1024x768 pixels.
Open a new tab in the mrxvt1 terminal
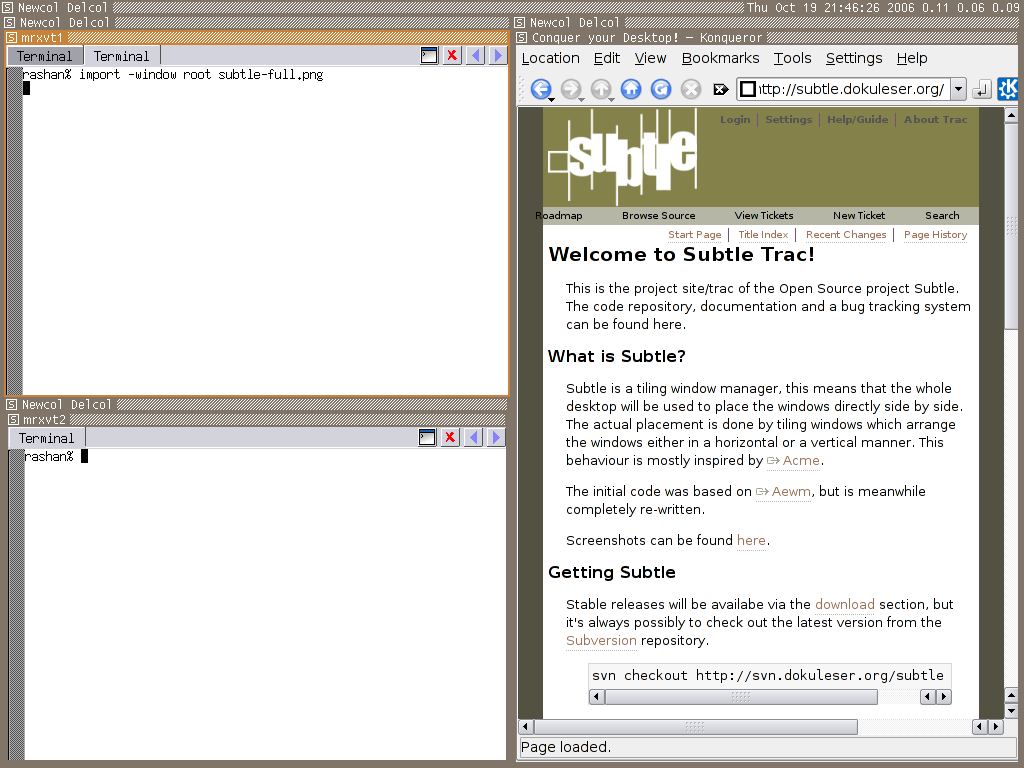(429, 56)
